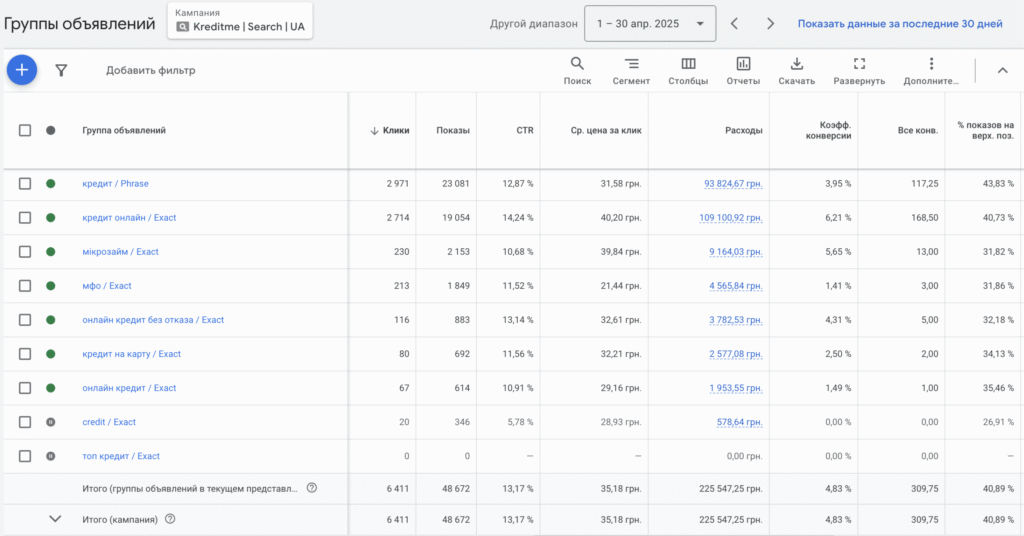1024x536 pixels.
Task: Click the Поиск search icon
Action: (x=577, y=70)
